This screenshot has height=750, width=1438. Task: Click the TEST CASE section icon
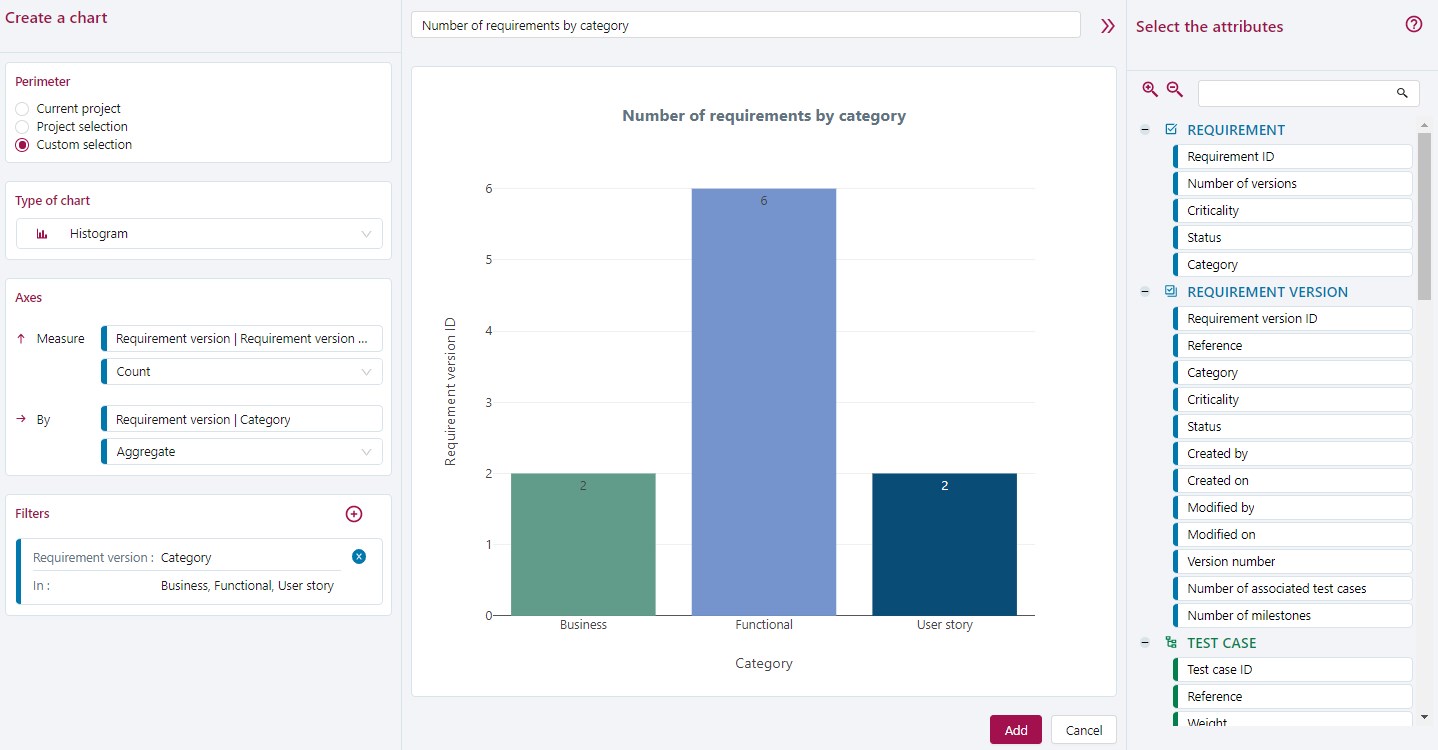tap(1171, 643)
